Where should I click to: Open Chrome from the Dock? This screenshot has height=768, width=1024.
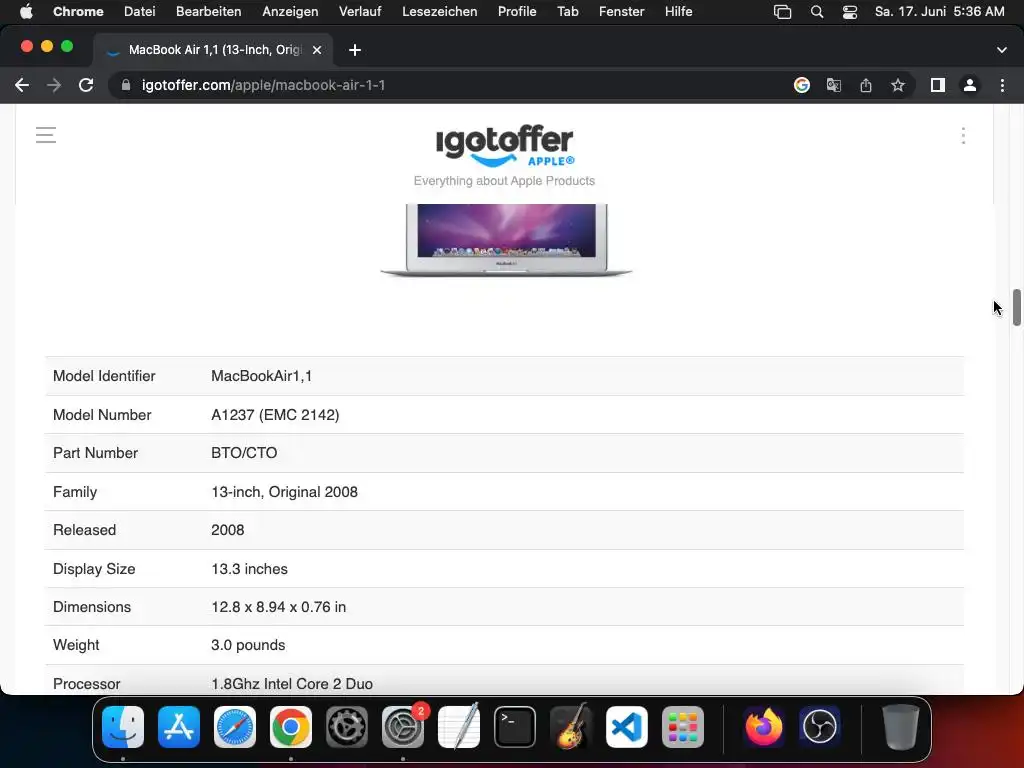[291, 727]
